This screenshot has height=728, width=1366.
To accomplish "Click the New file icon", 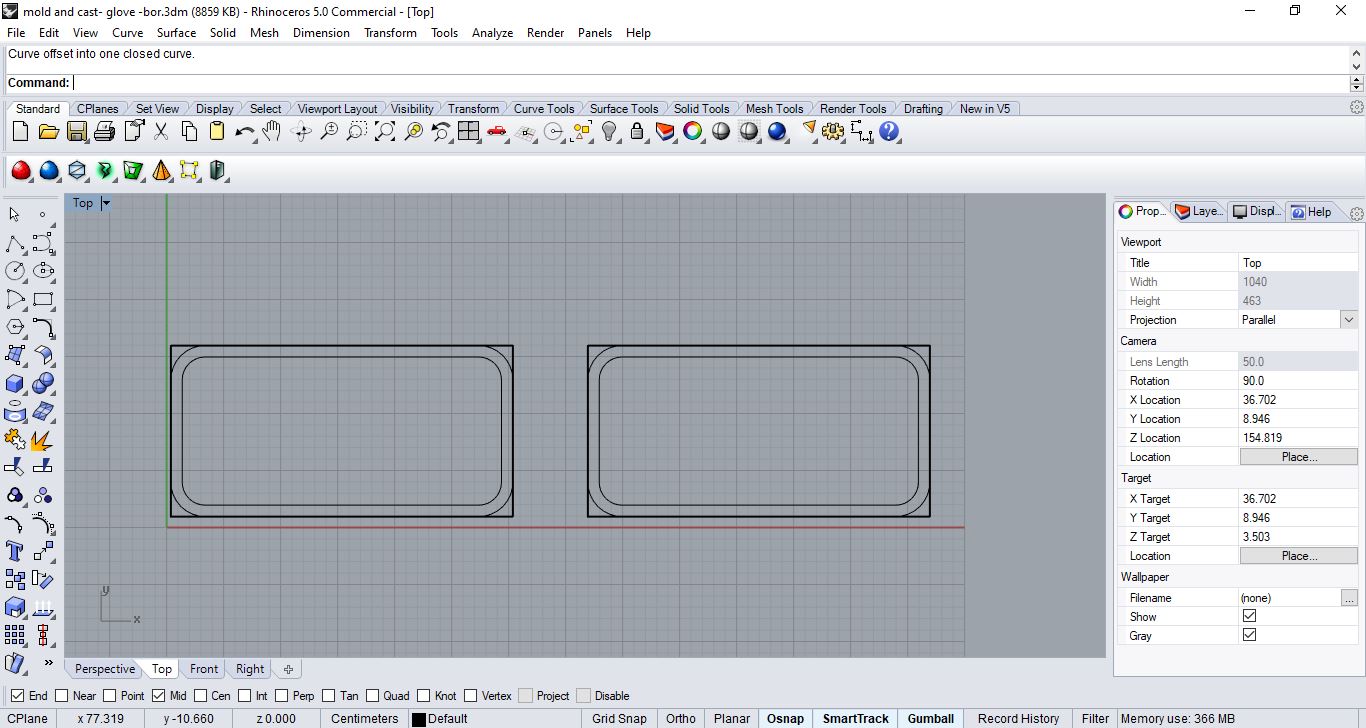I will pyautogui.click(x=20, y=131).
